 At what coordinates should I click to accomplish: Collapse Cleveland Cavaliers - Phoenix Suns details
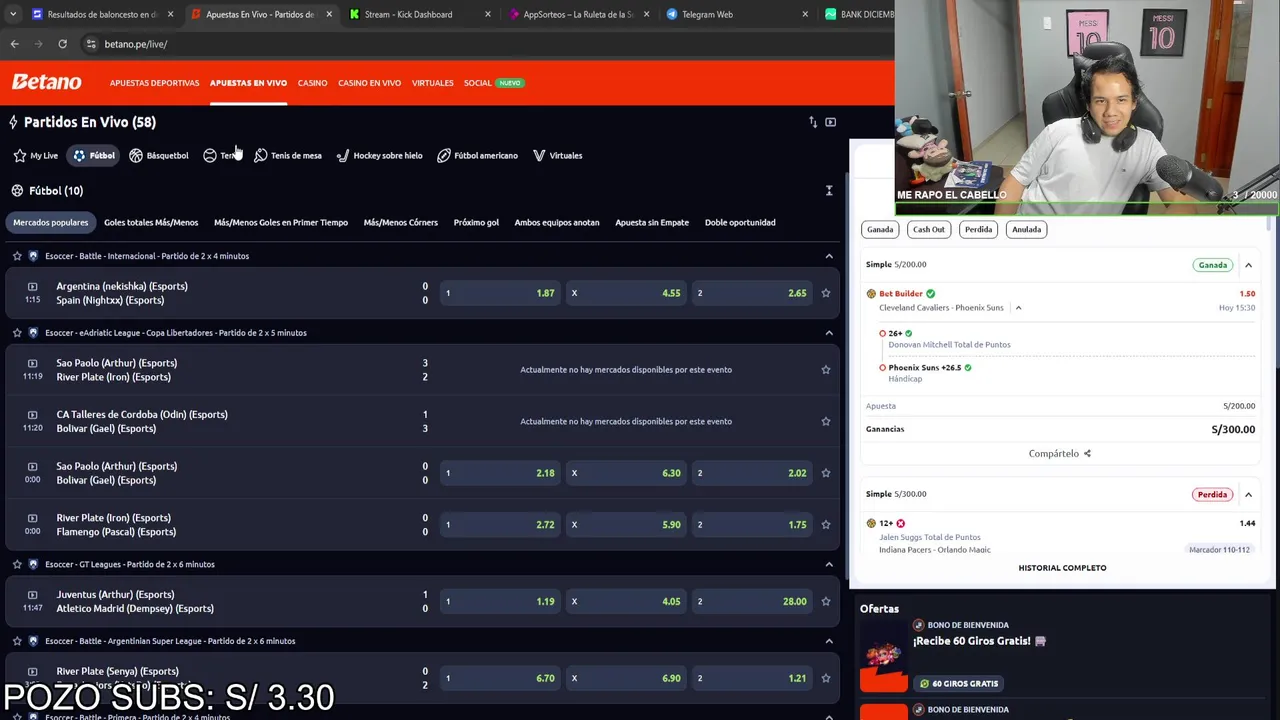1018,308
